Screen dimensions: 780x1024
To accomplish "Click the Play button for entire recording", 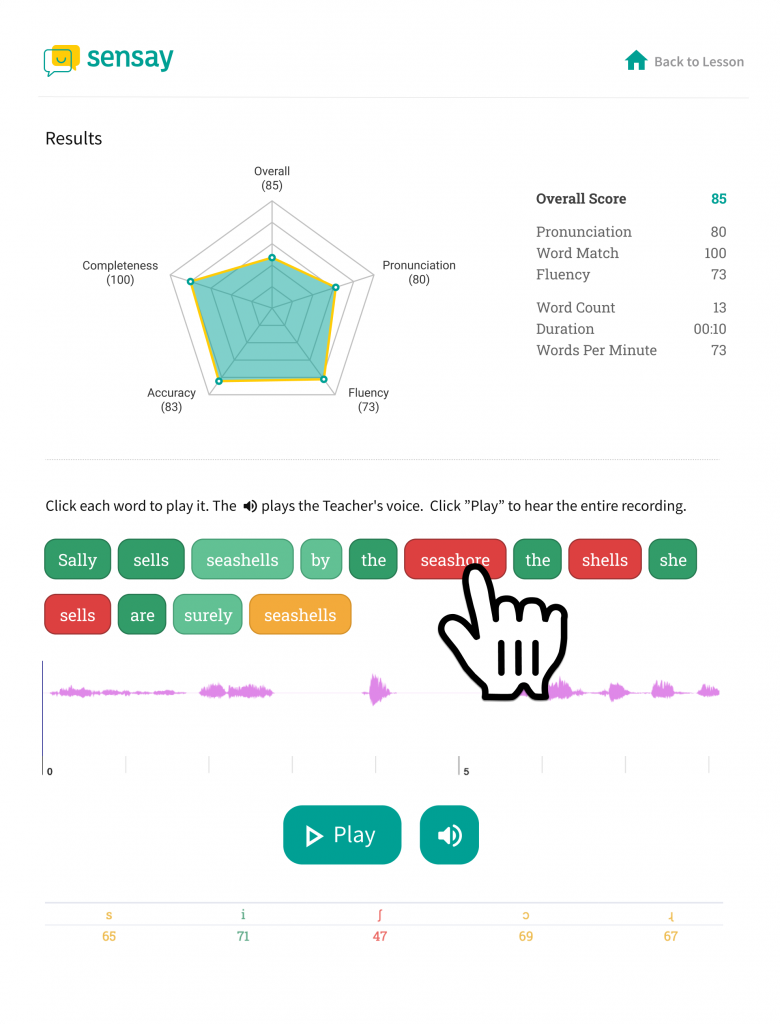I will pos(342,835).
